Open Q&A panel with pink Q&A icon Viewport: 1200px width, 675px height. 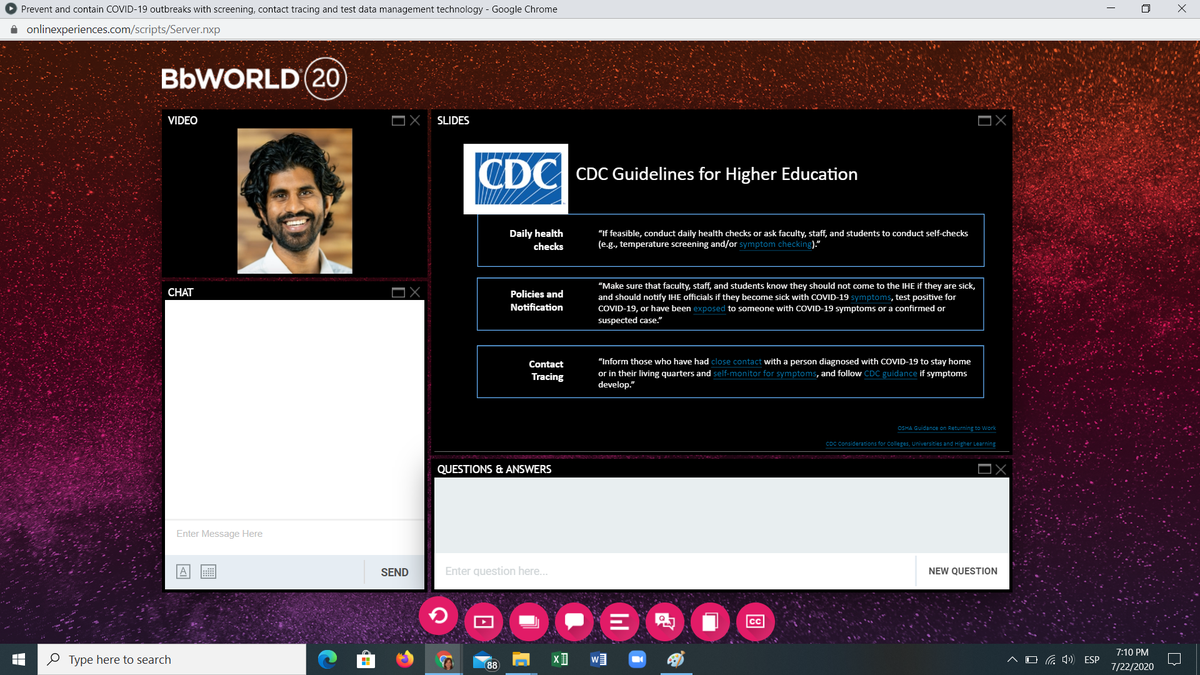(664, 622)
